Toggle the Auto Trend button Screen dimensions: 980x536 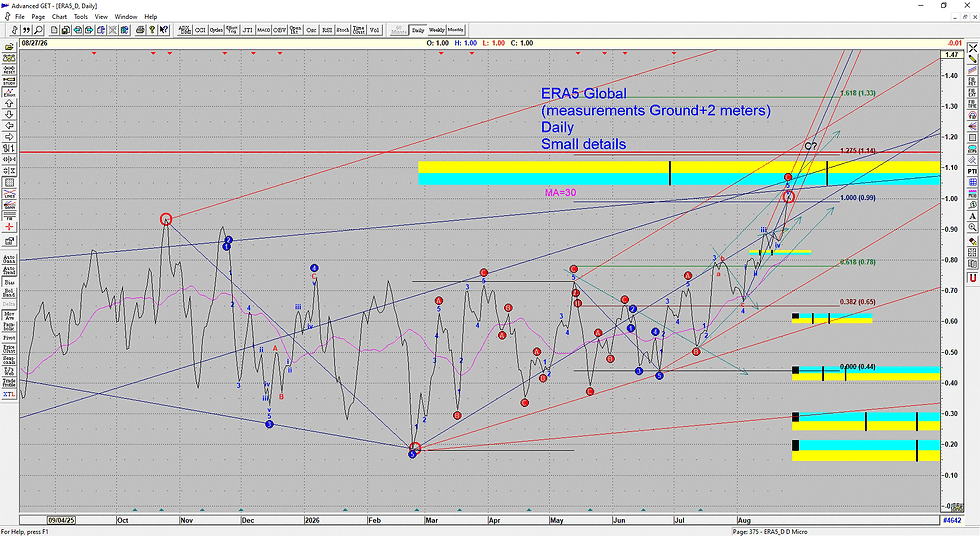9,270
